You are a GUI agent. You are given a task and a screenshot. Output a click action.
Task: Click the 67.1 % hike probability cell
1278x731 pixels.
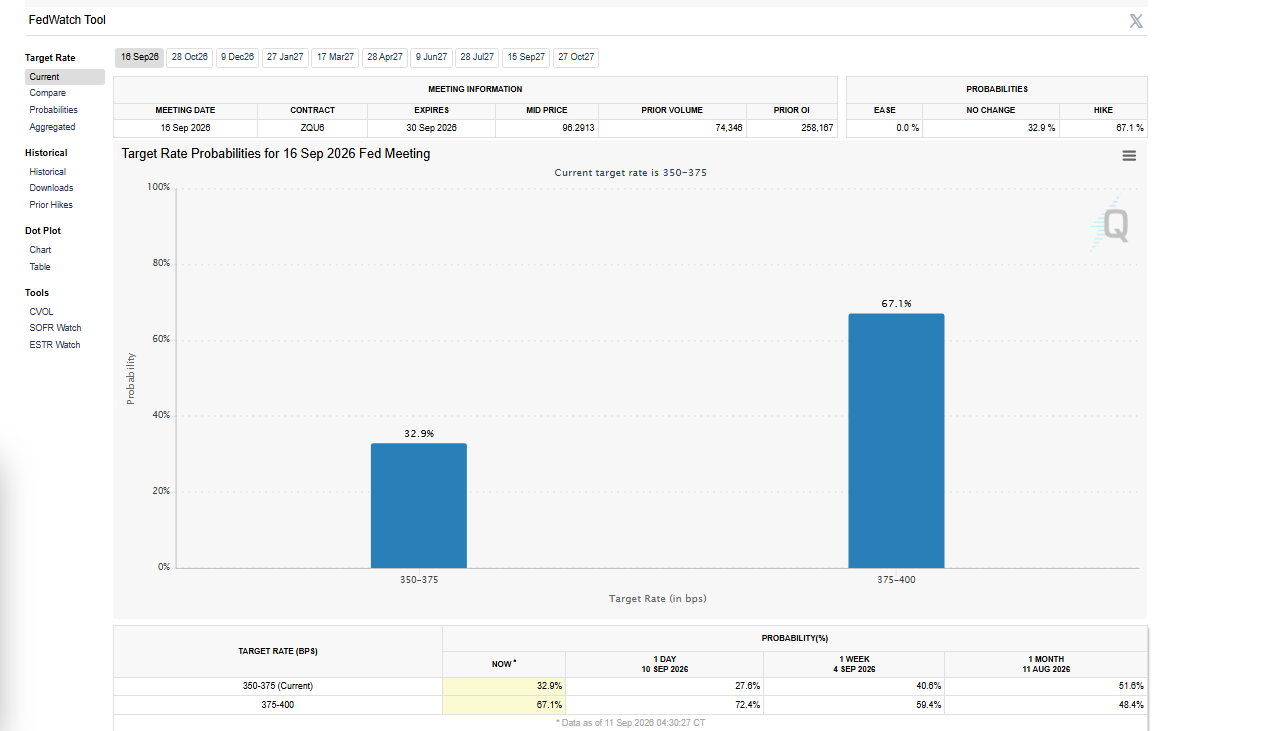pos(1103,128)
